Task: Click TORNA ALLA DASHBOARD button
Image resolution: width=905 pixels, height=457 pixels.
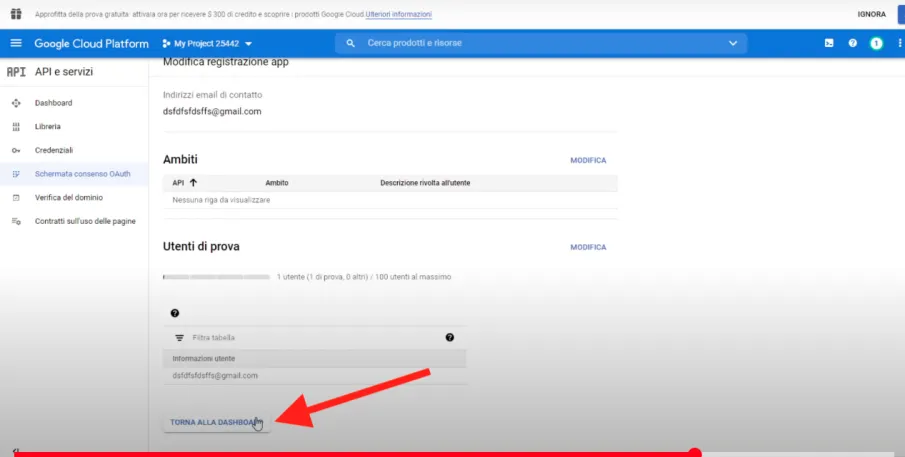Action: pyautogui.click(x=216, y=422)
